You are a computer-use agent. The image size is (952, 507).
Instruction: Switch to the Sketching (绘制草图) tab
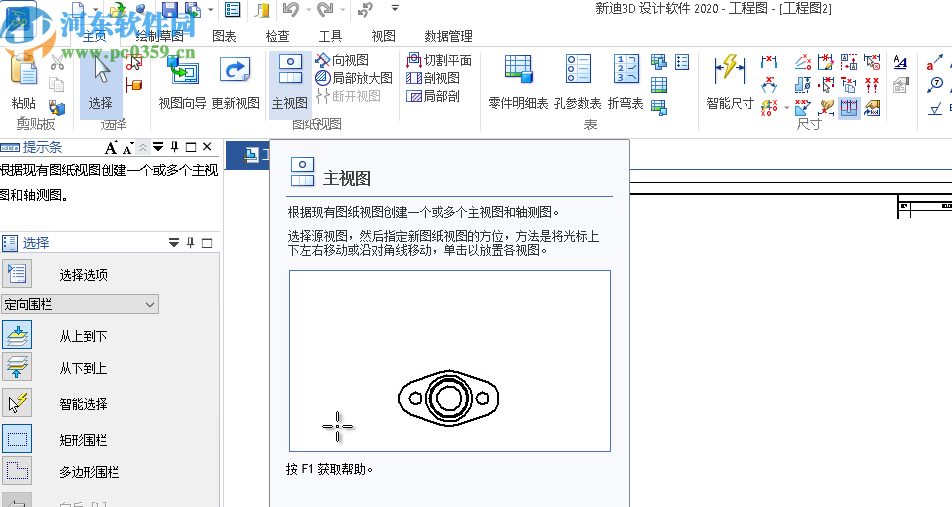tap(159, 36)
